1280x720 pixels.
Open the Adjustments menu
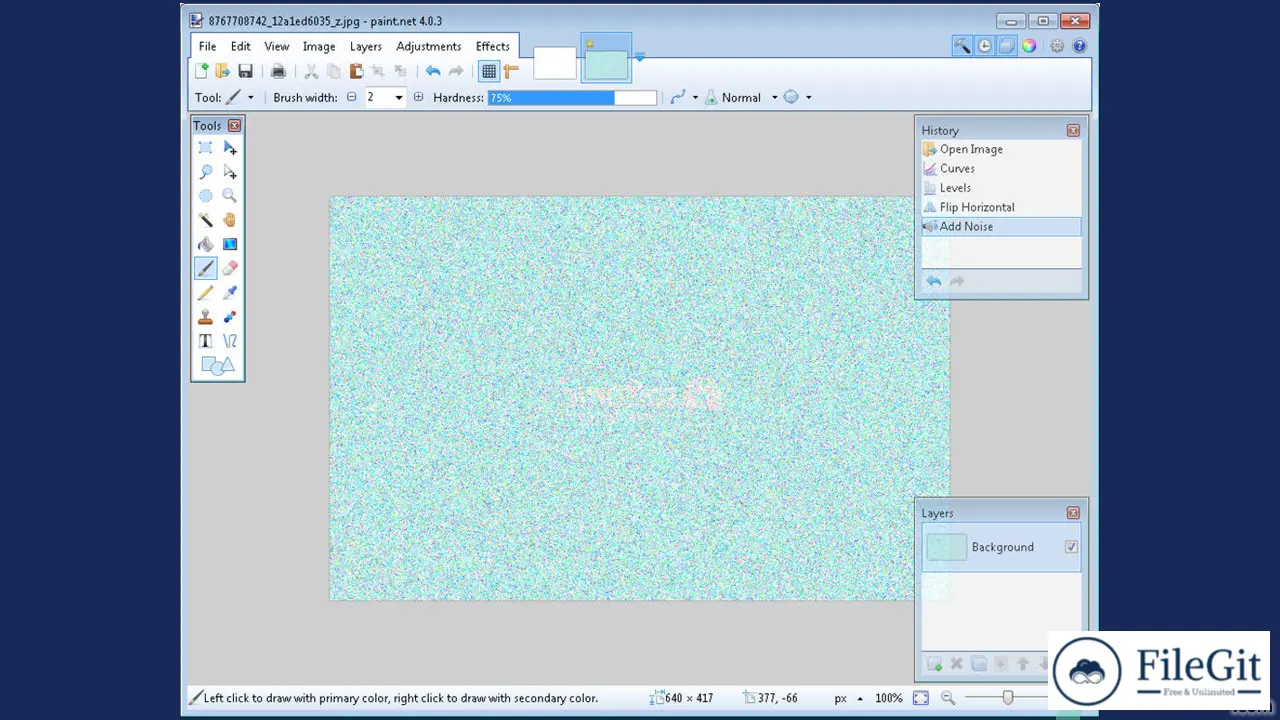pos(429,46)
